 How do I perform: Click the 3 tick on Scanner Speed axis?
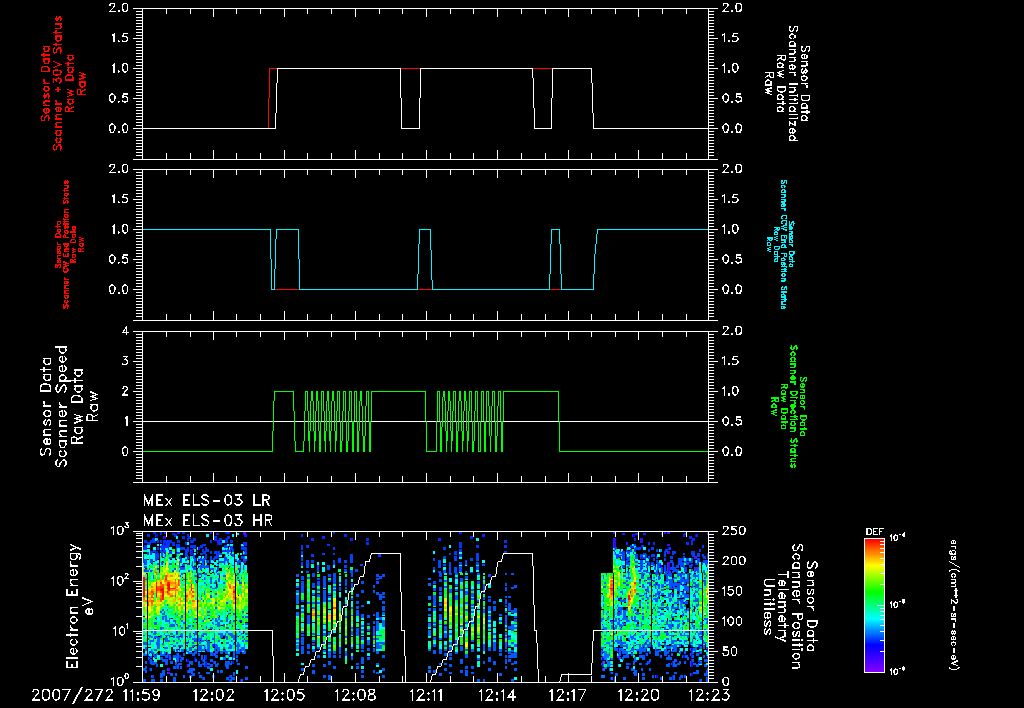coord(125,361)
